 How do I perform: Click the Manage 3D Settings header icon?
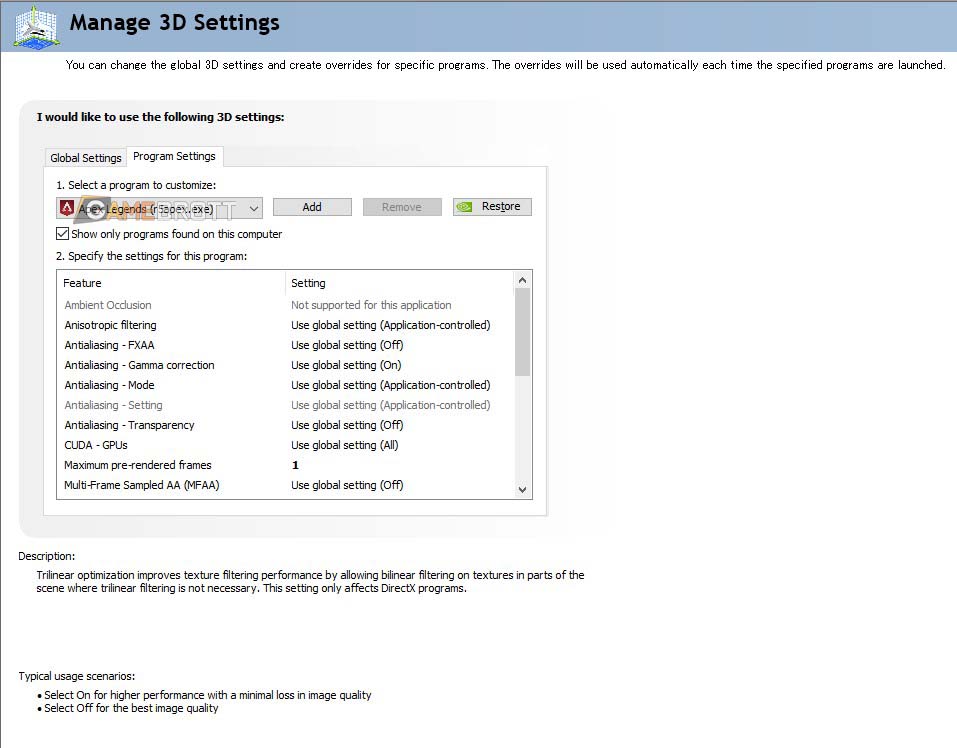tap(33, 26)
